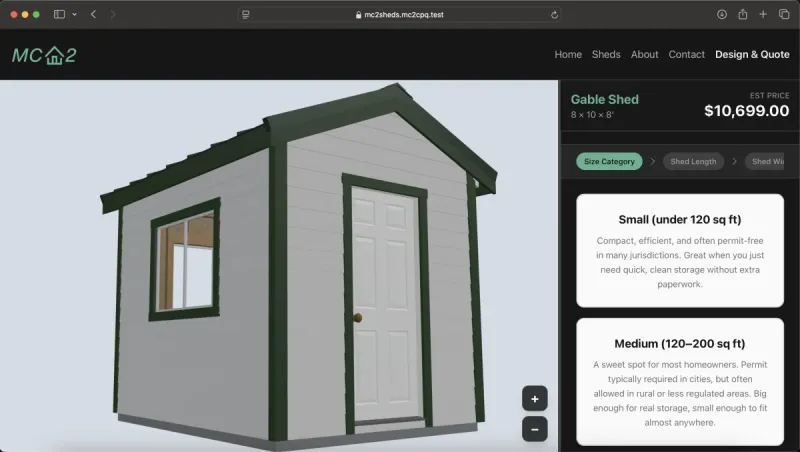Viewport: 800px width, 452px height.
Task: Click the Safari share icon
Action: point(742,14)
